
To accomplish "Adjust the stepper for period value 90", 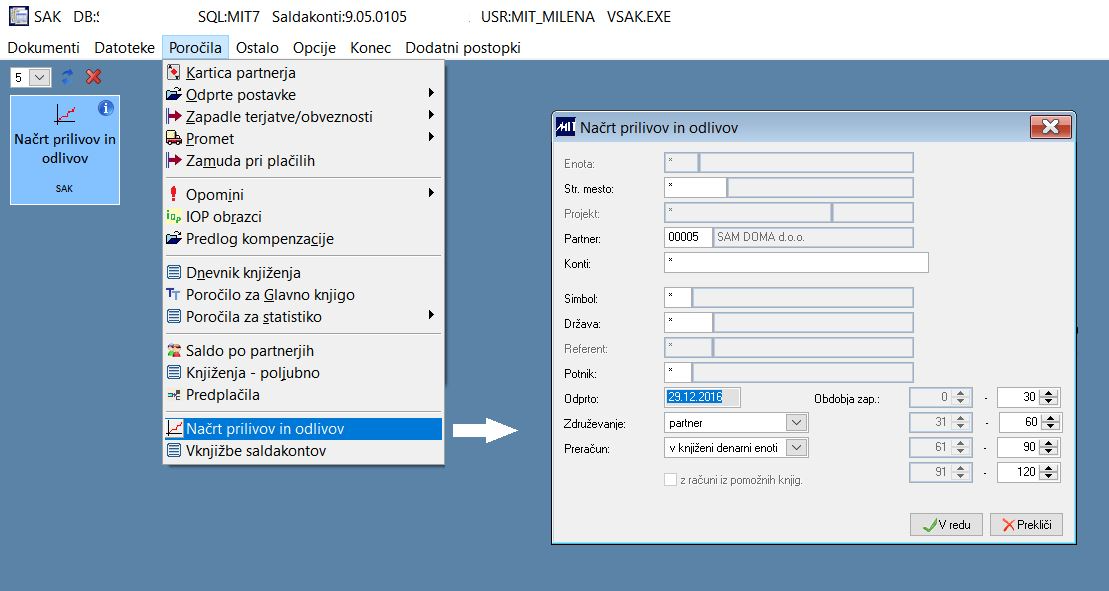I will [1050, 447].
